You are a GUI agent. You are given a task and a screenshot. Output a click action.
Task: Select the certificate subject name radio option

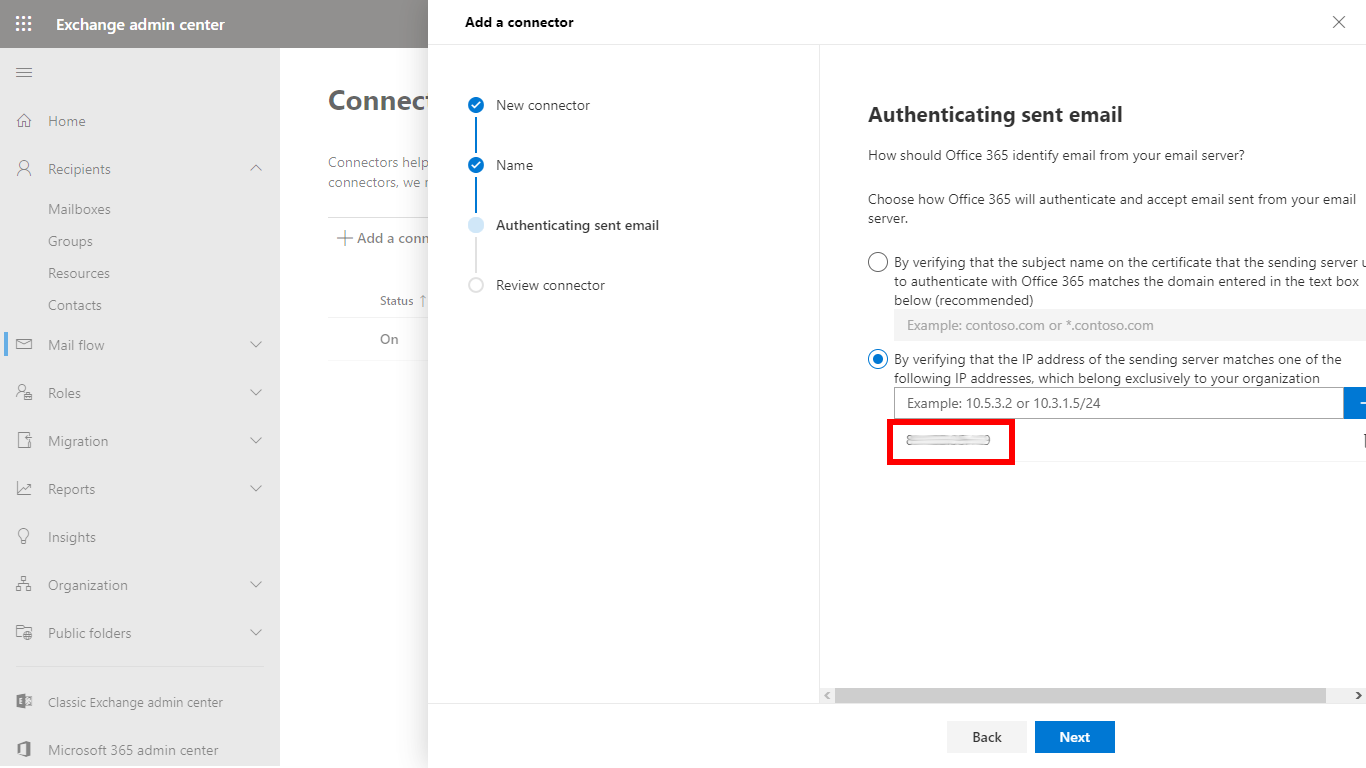[878, 263]
